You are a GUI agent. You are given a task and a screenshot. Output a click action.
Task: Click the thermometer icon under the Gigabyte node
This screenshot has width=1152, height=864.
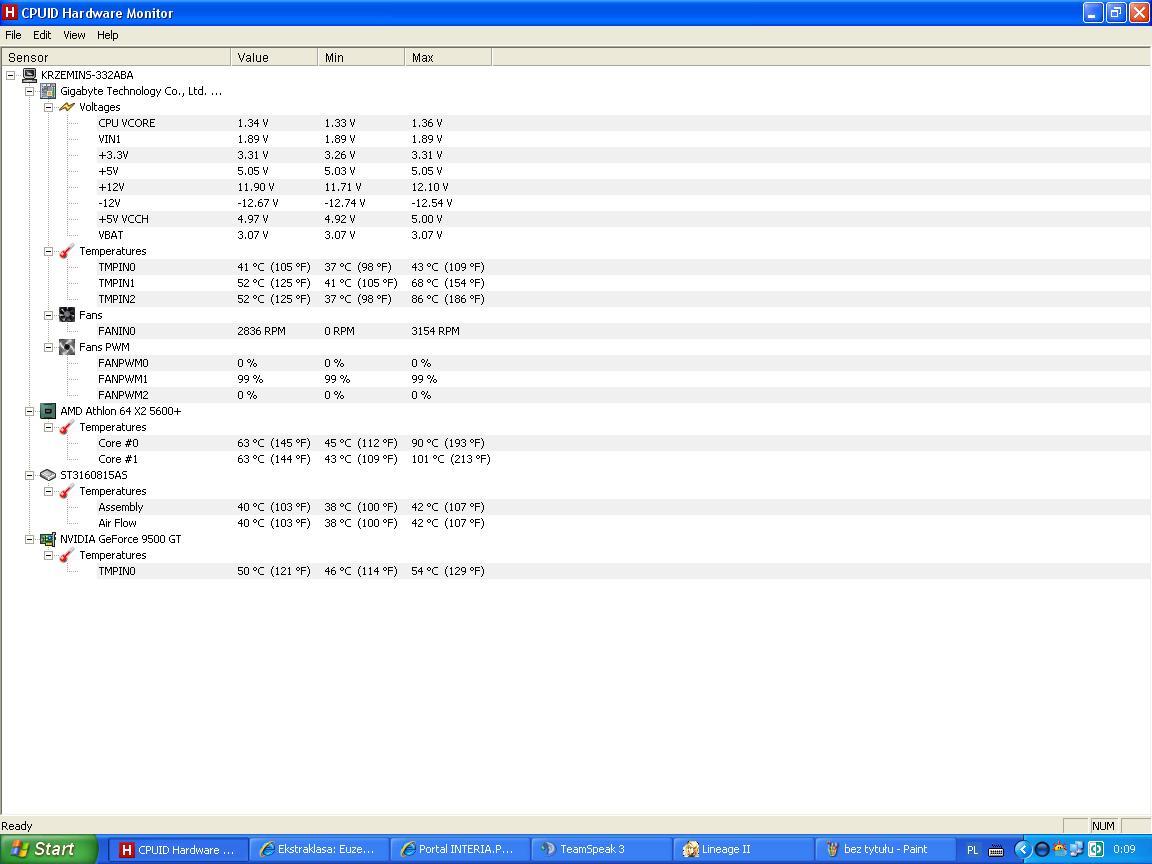click(67, 251)
